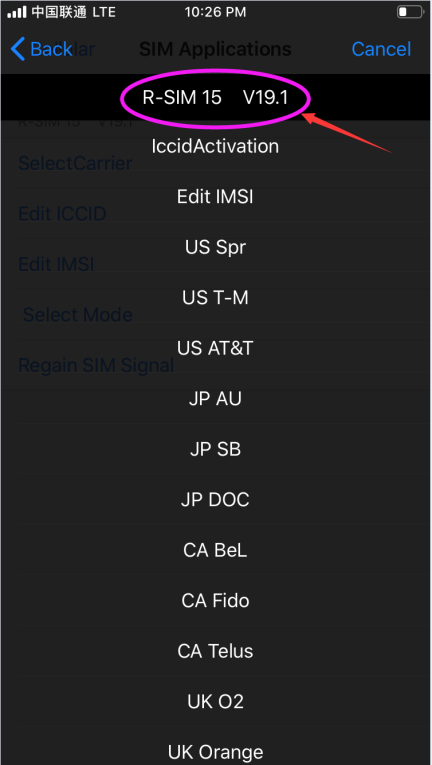Choose CA BeL from the list
This screenshot has height=765, width=432.
tap(215, 551)
